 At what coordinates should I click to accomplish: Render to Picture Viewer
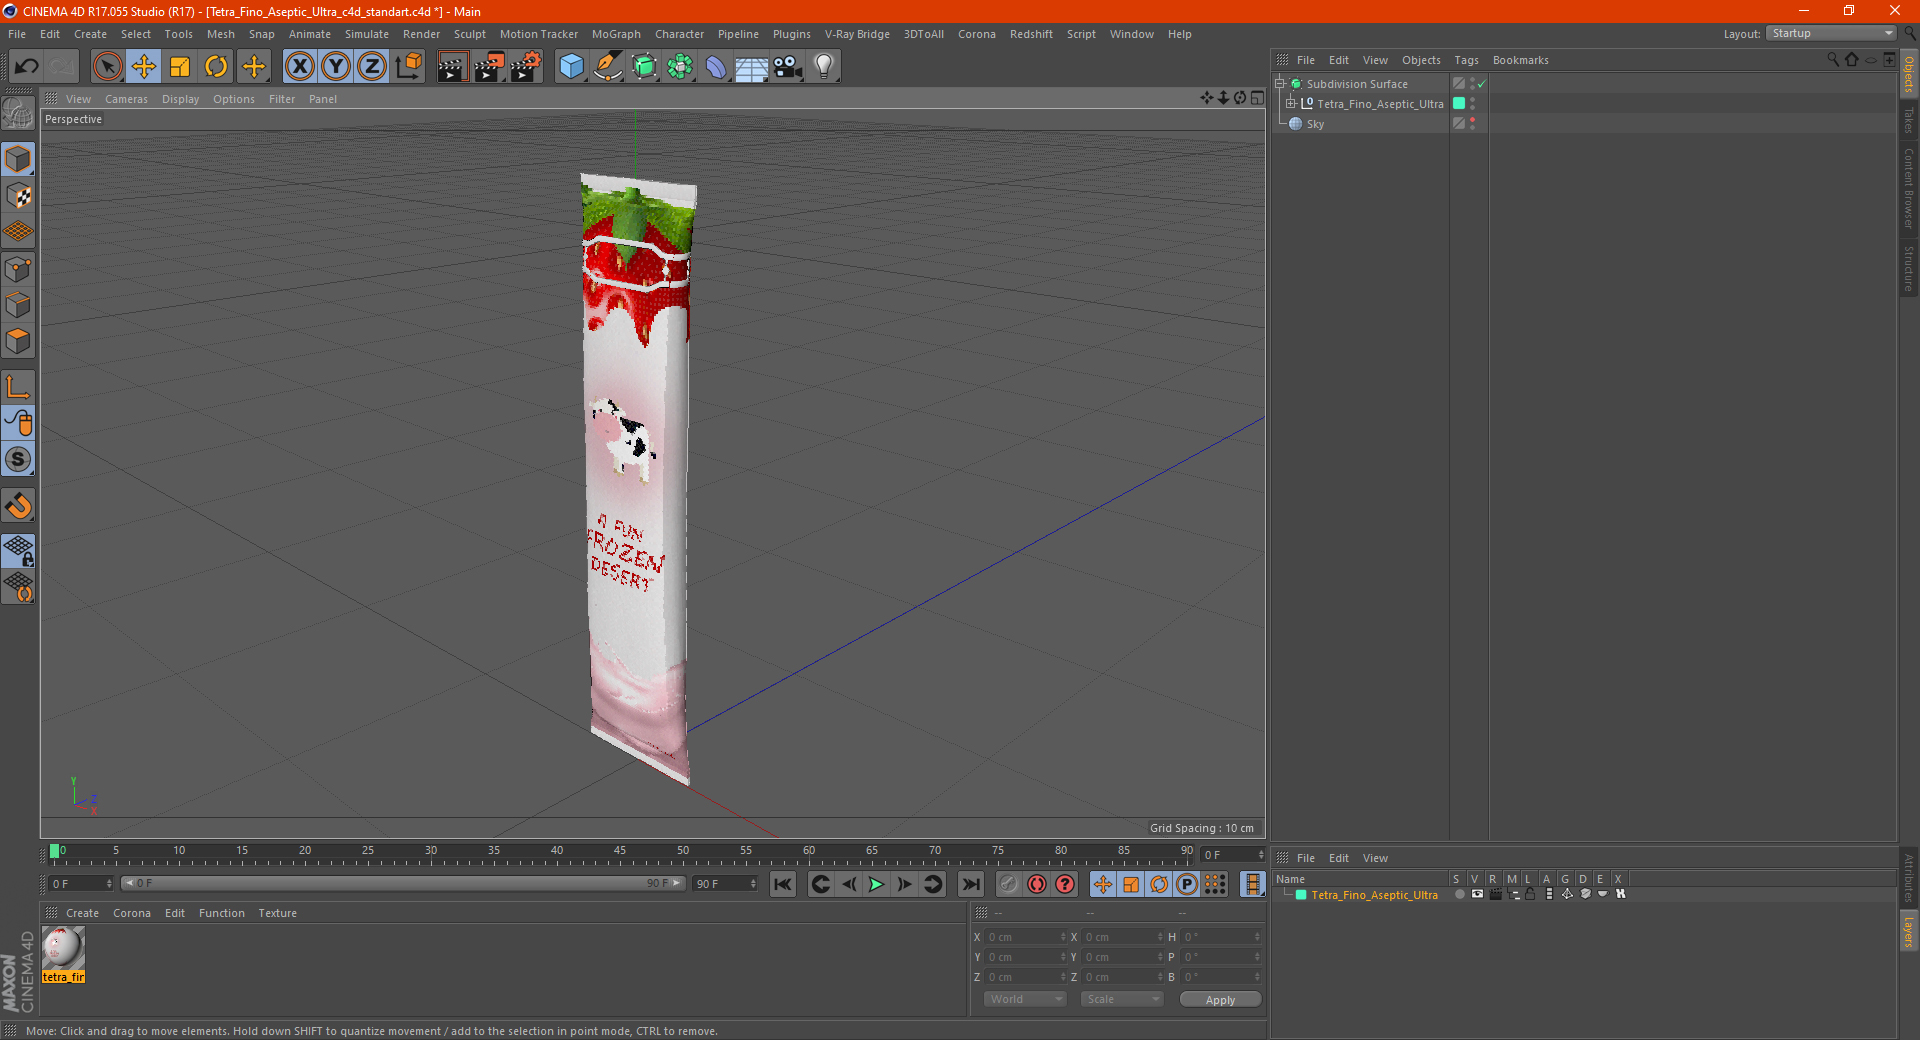[489, 67]
